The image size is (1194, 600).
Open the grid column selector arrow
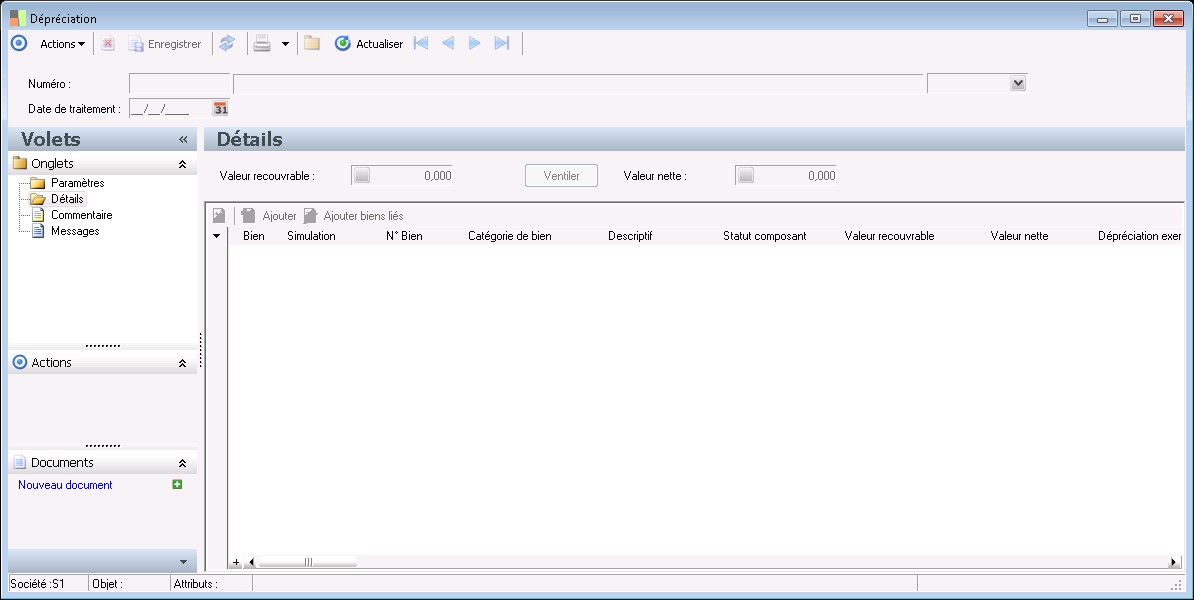coord(216,236)
